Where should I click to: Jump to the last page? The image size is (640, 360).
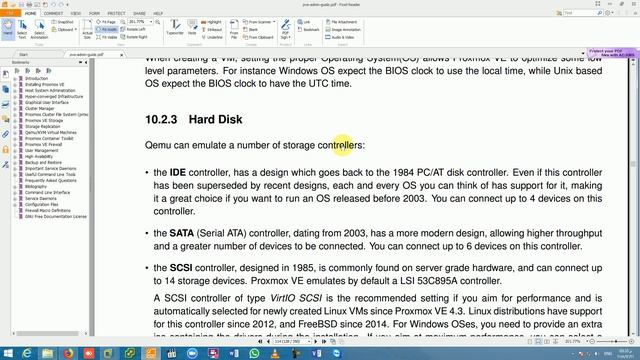point(324,341)
